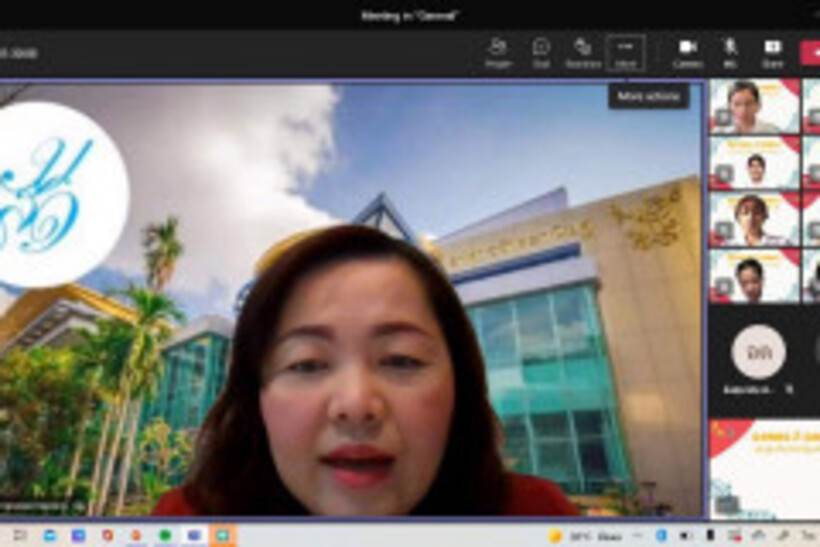Select the third participant thumbnail in side gallery
Screen dimensions: 820x547
pyautogui.click(x=754, y=219)
